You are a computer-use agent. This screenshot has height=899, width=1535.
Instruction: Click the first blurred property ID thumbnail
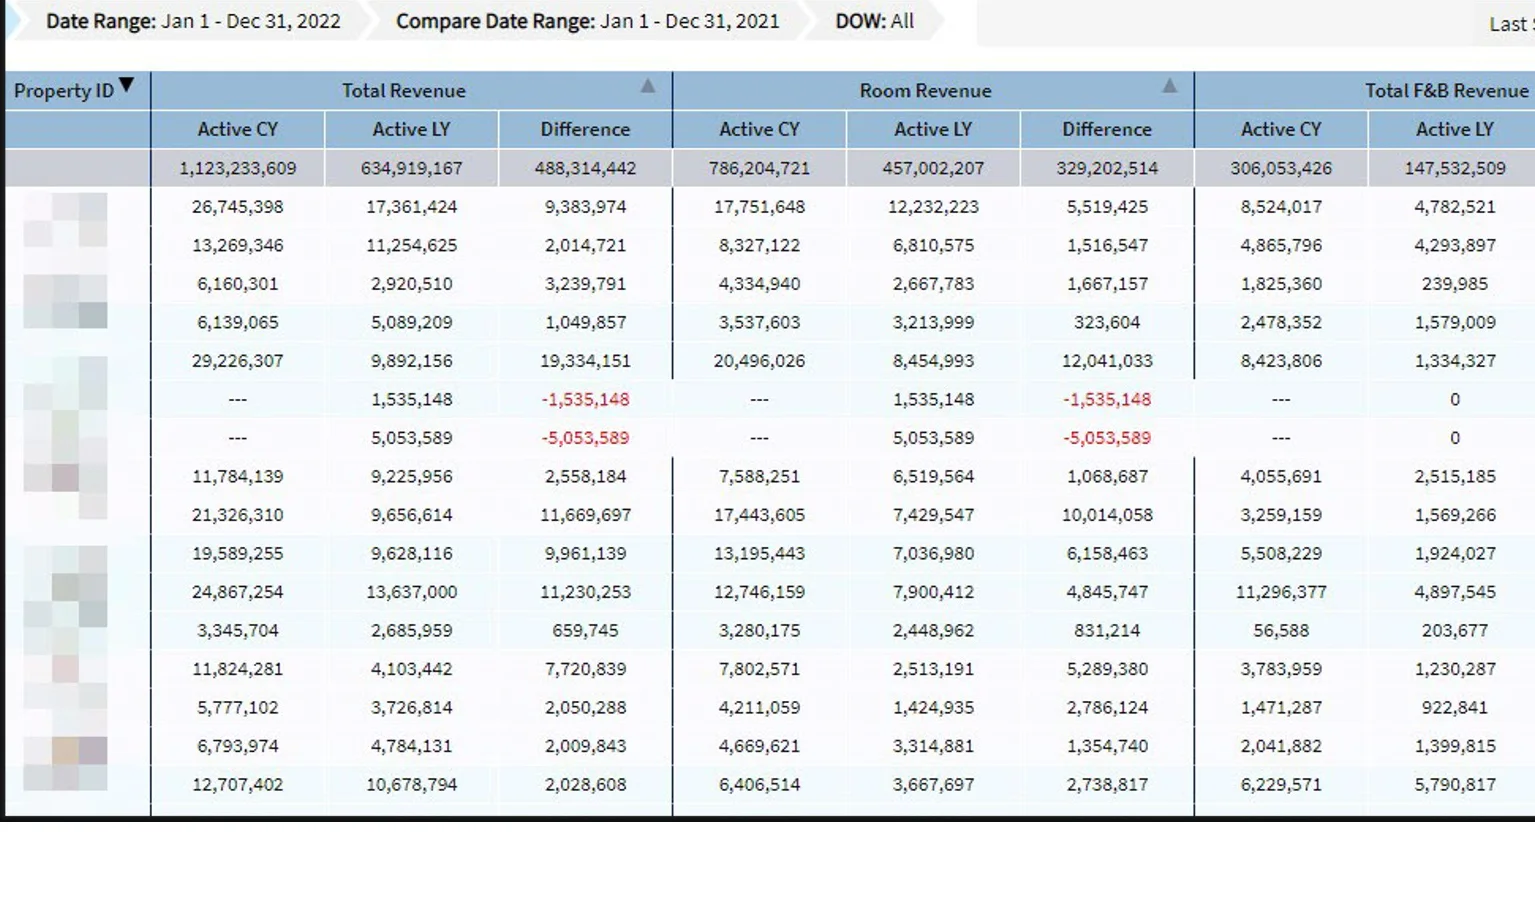pyautogui.click(x=65, y=220)
